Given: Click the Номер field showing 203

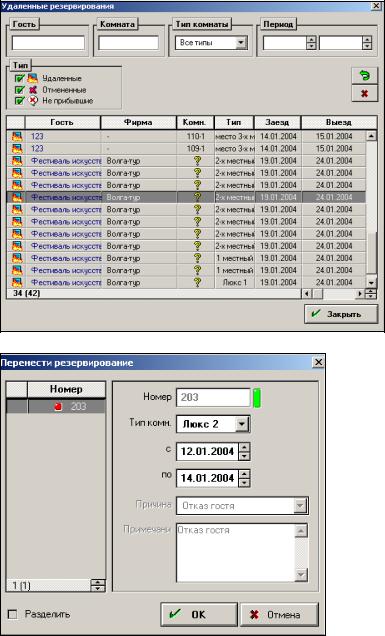Looking at the screenshot, I should [x=213, y=398].
